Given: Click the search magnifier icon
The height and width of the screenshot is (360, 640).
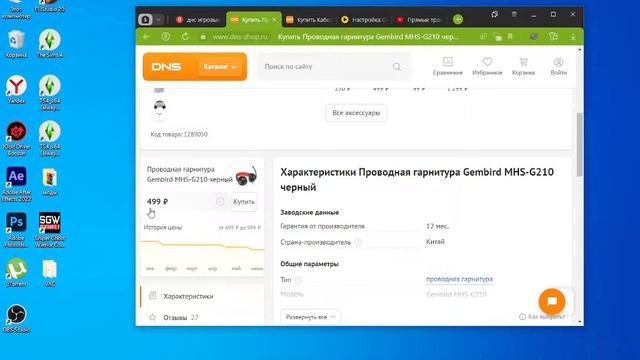Looking at the screenshot, I should pyautogui.click(x=397, y=67).
